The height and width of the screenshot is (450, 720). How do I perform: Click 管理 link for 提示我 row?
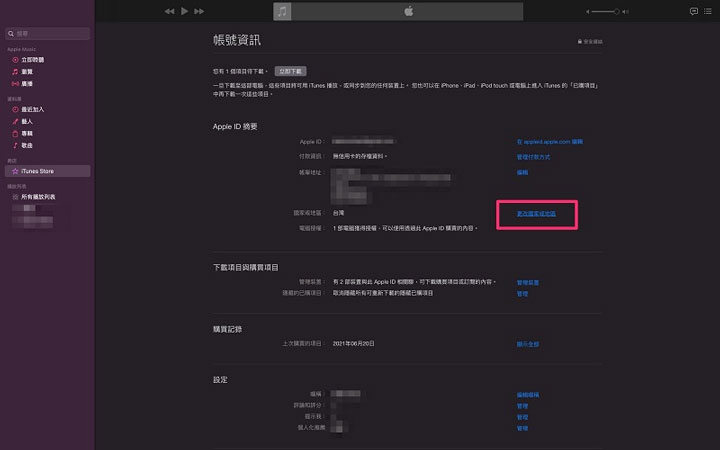[x=522, y=417]
